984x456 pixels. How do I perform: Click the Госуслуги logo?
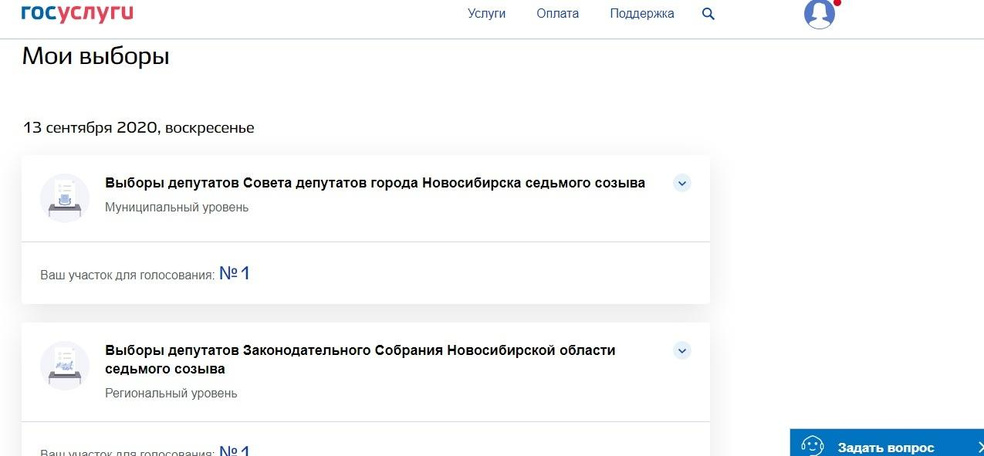(77, 12)
